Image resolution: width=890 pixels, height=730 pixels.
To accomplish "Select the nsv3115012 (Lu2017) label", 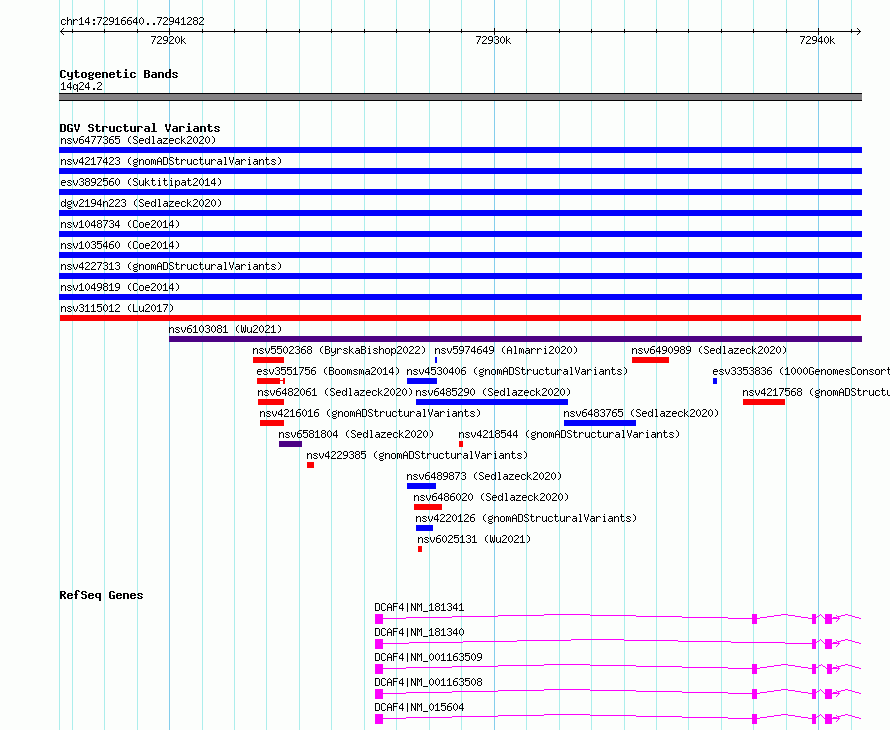I will [x=117, y=308].
